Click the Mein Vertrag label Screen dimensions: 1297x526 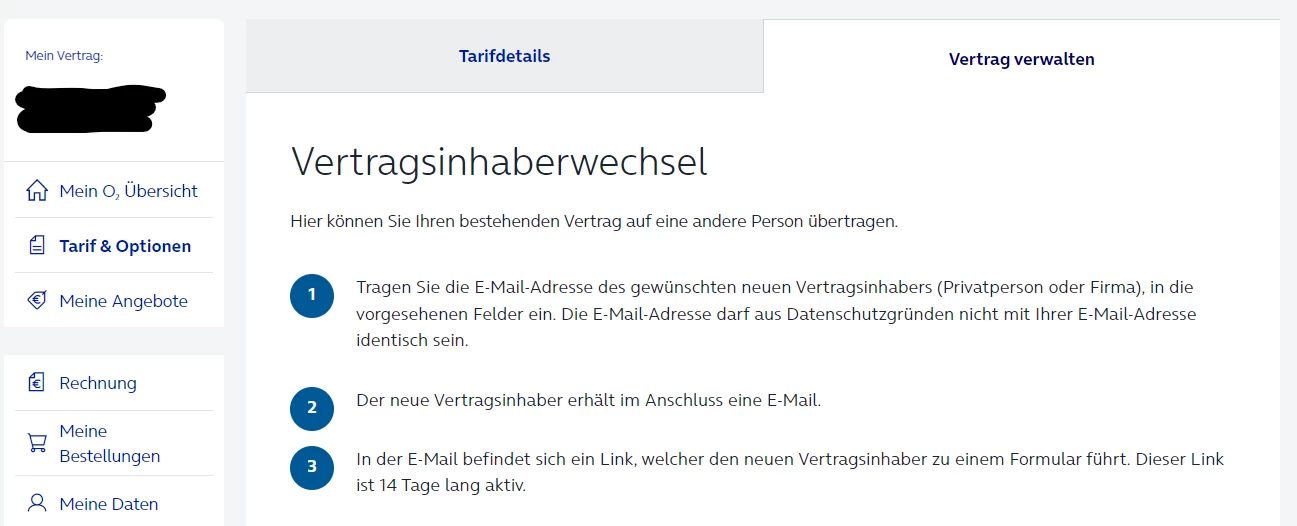pyautogui.click(x=64, y=56)
